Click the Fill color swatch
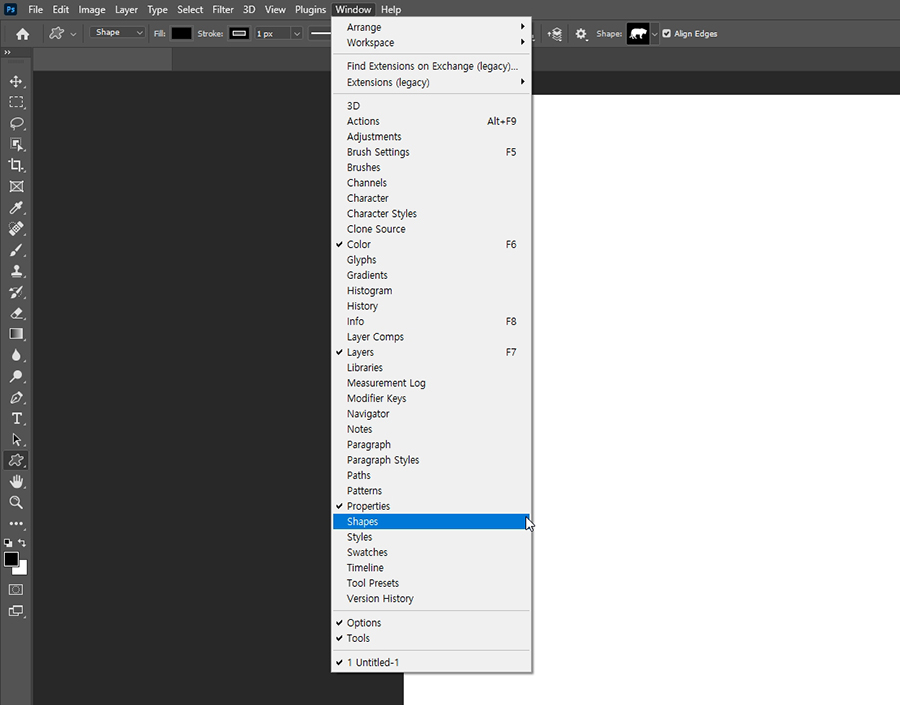900x705 pixels. point(181,34)
